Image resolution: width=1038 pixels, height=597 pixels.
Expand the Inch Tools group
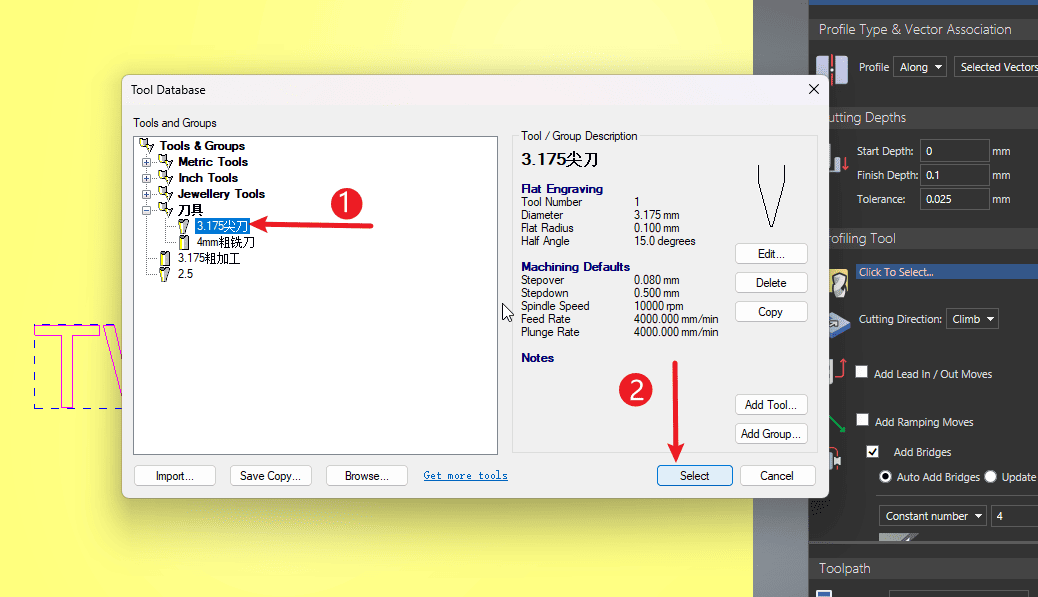coord(147,178)
